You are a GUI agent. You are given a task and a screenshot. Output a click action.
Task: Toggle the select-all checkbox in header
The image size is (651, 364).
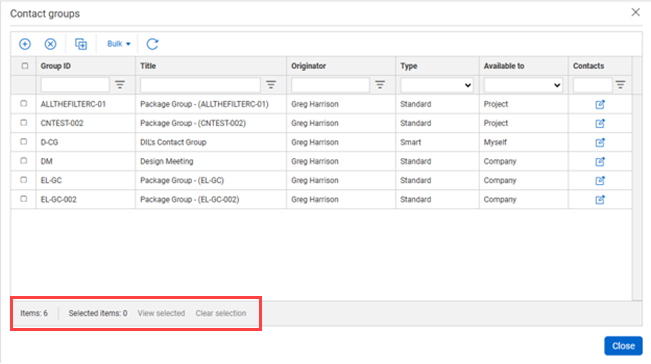(24, 66)
